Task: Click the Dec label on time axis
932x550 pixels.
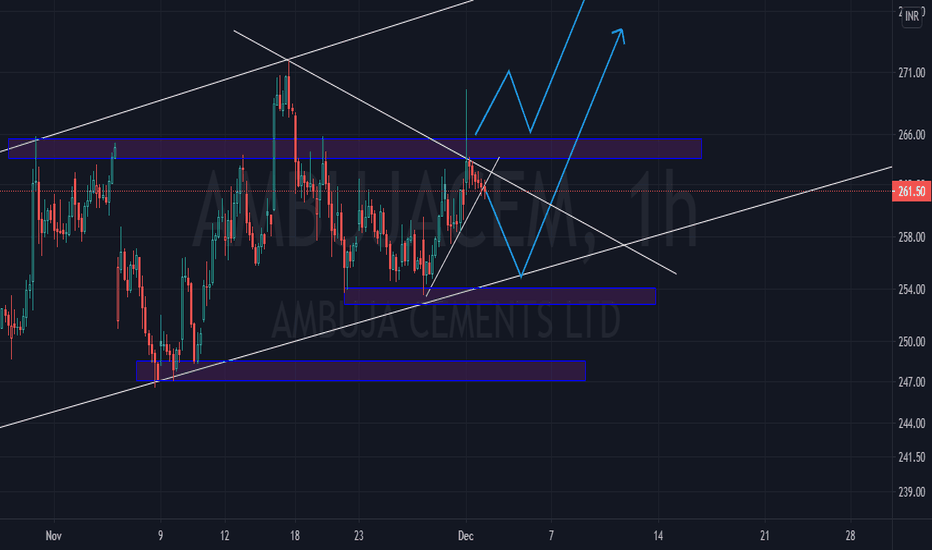Action: [466, 536]
